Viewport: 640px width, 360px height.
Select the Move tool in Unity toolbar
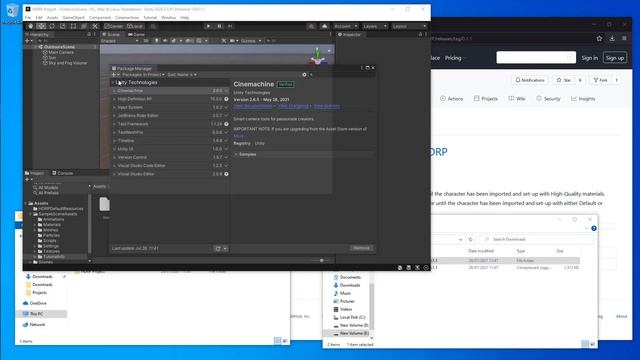[x=41, y=26]
